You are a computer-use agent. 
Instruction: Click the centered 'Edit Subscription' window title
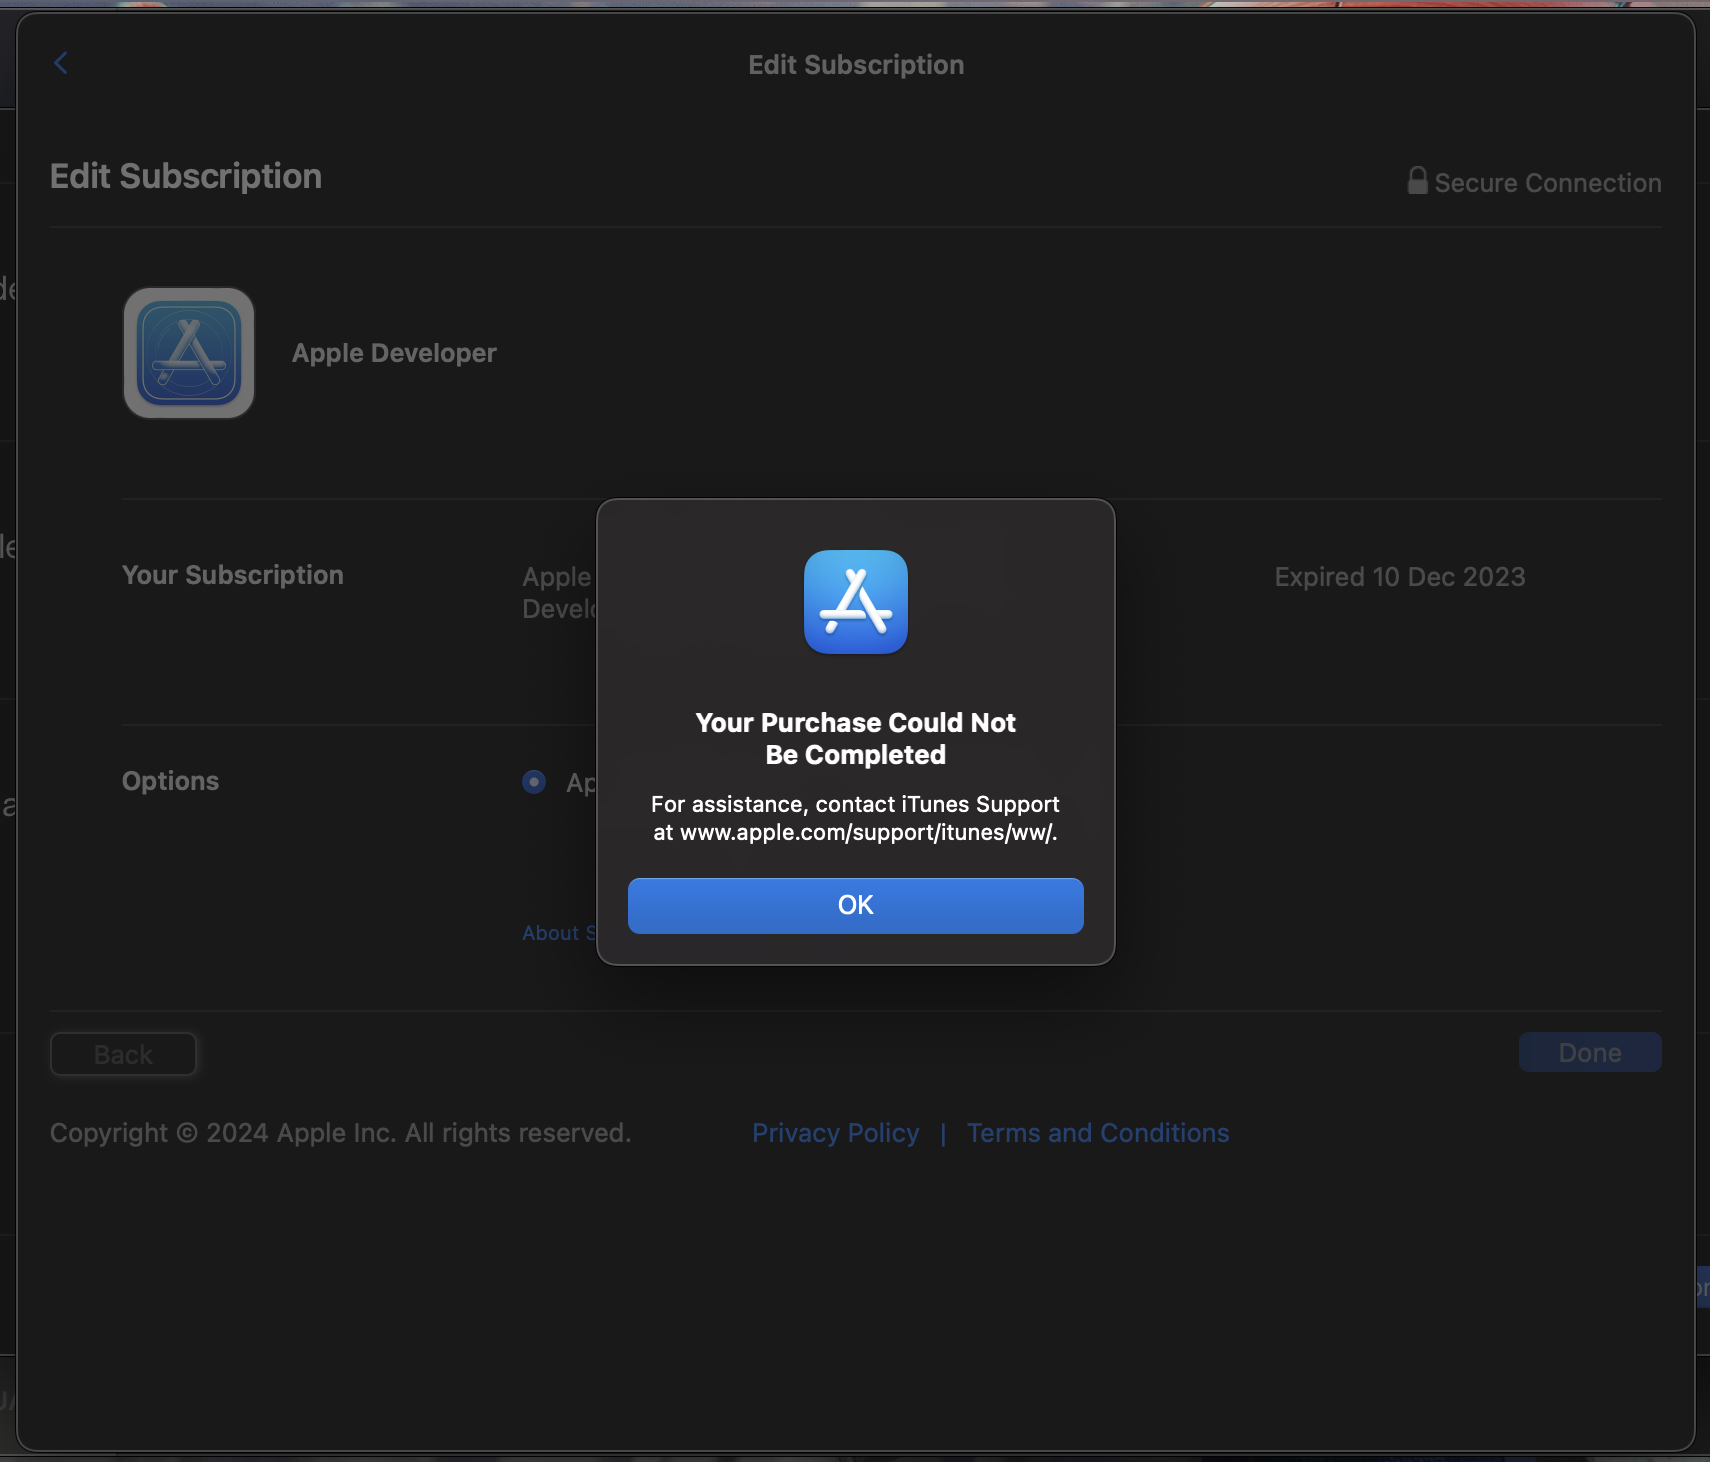(x=856, y=65)
